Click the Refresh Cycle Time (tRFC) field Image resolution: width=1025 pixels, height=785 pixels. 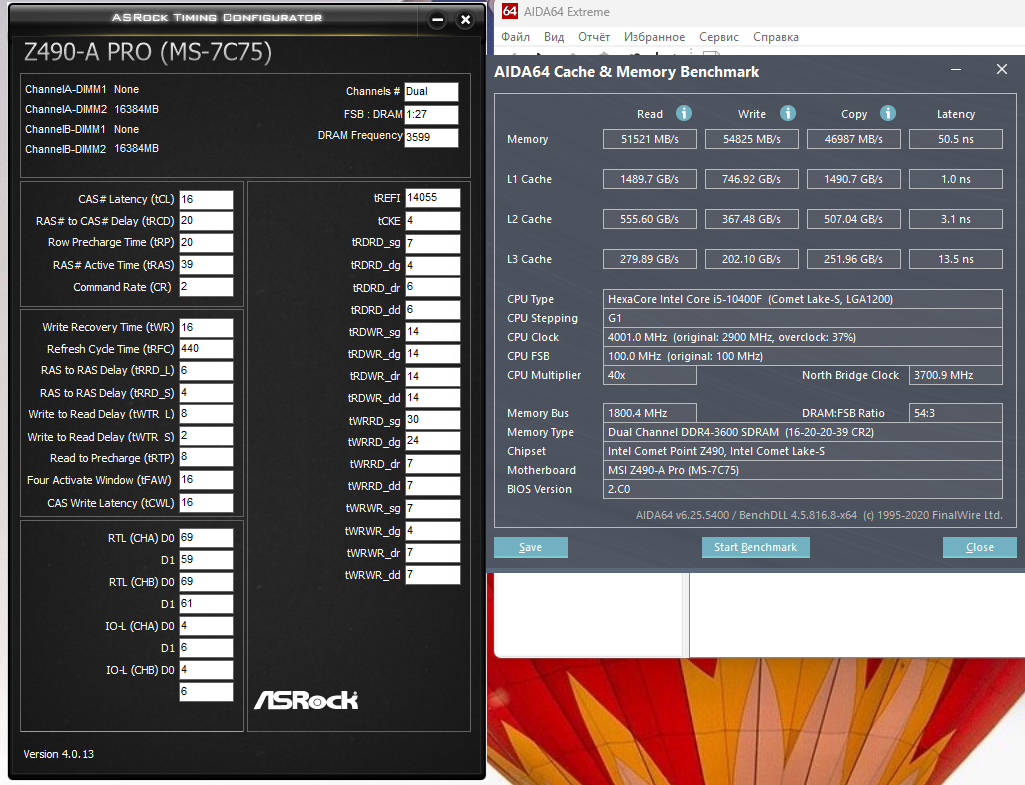(206, 349)
